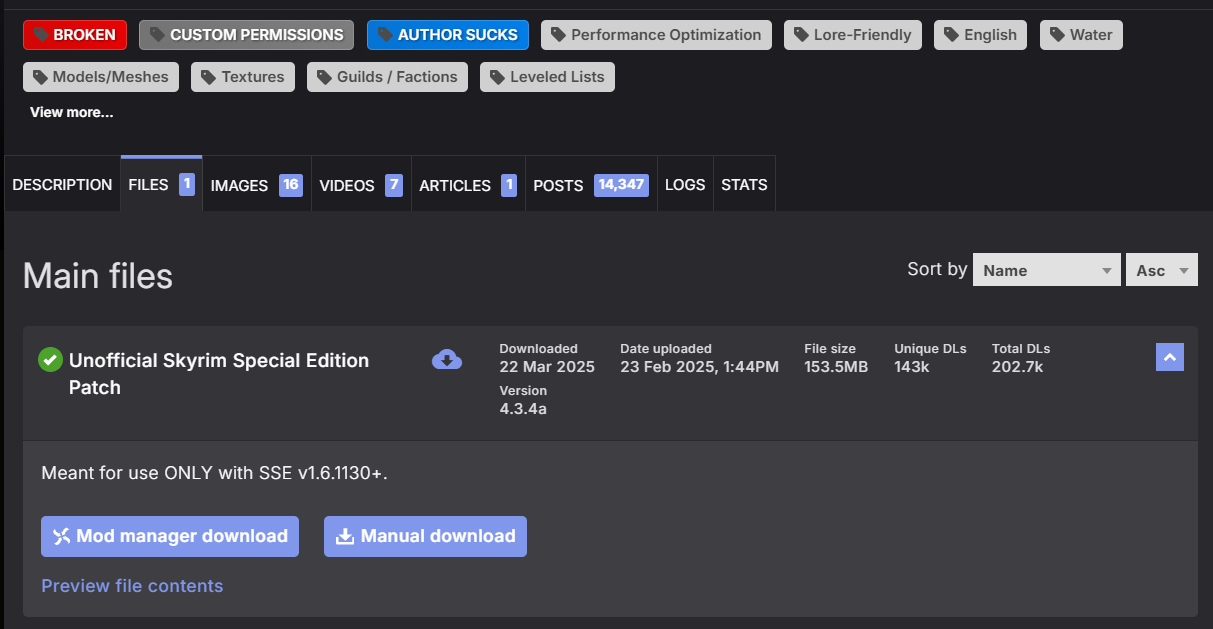This screenshot has width=1213, height=629.
Task: Click the Total DLs value 202.7k
Action: point(1018,367)
